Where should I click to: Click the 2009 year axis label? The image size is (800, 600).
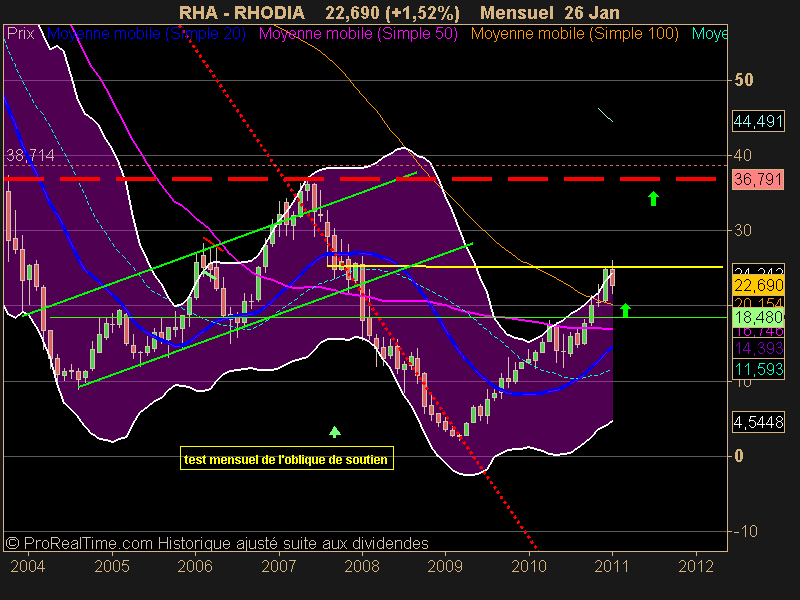point(445,566)
